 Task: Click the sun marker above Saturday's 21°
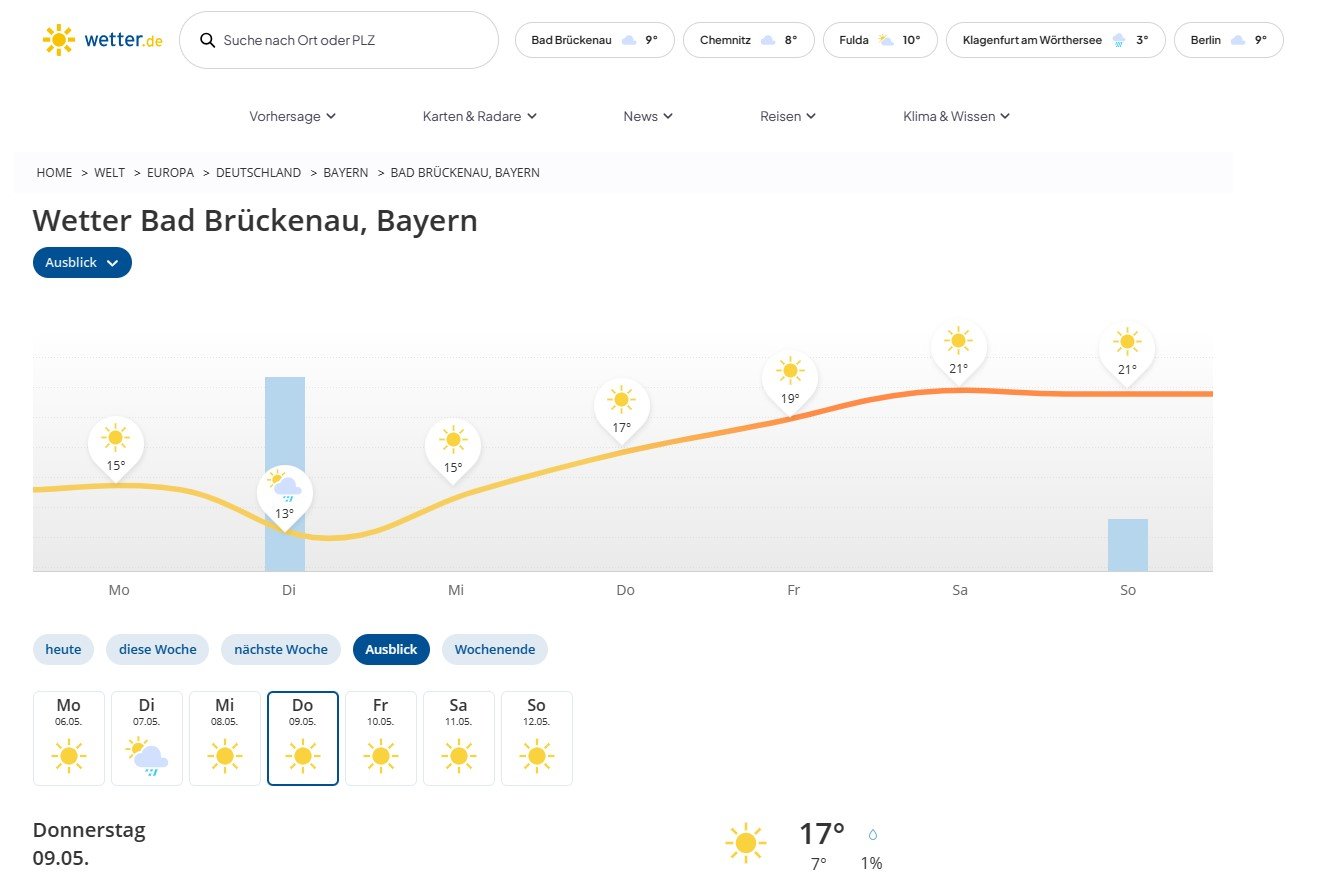click(x=958, y=341)
